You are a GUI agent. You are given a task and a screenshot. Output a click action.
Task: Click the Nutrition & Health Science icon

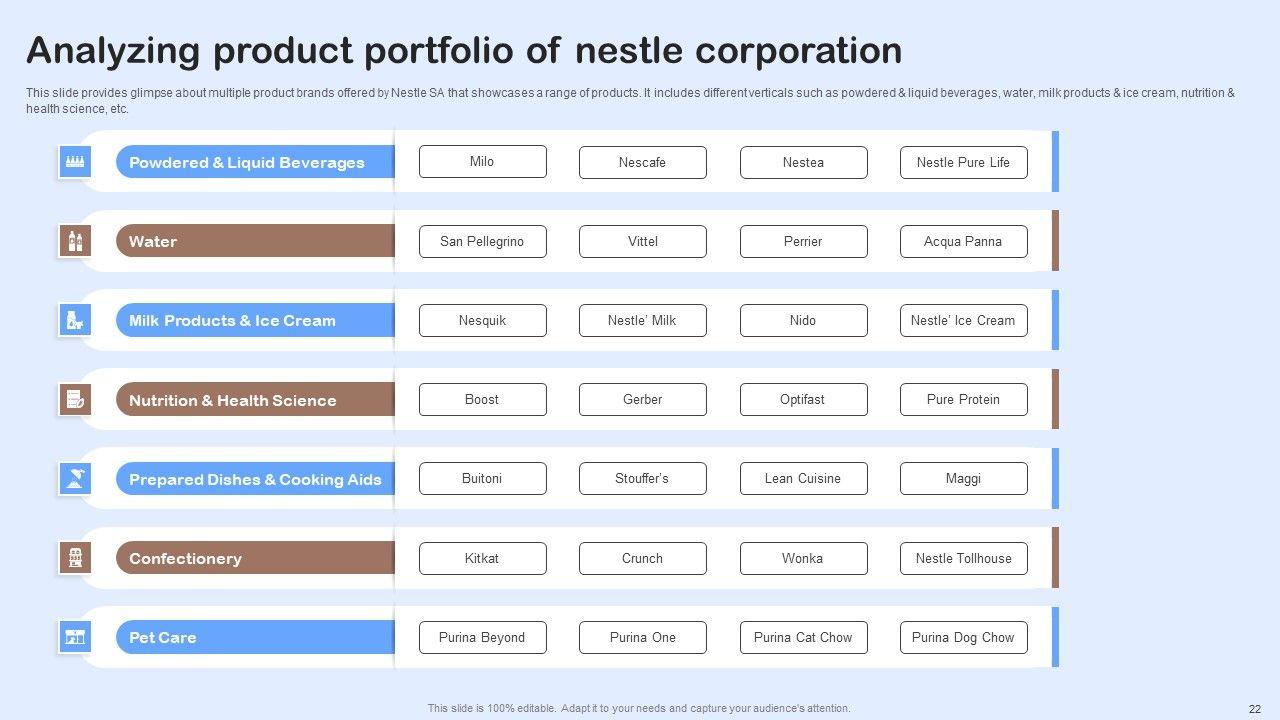pos(75,400)
